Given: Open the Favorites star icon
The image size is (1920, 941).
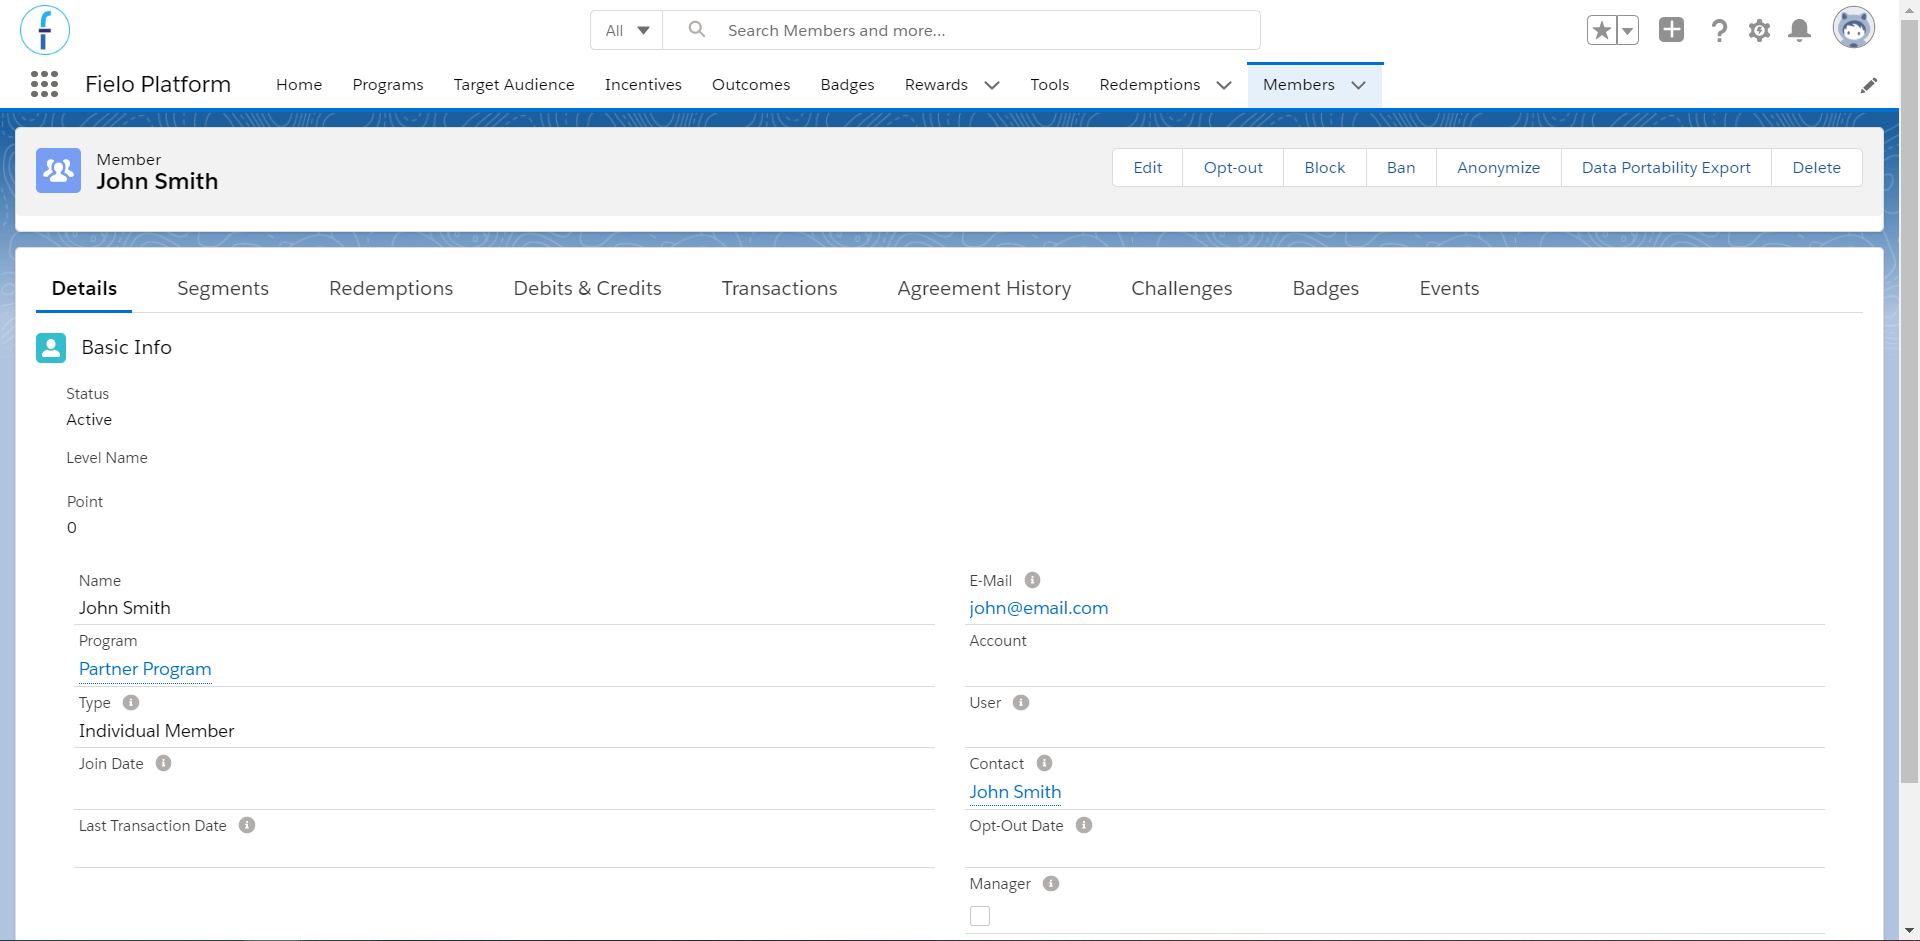Looking at the screenshot, I should 1601,30.
